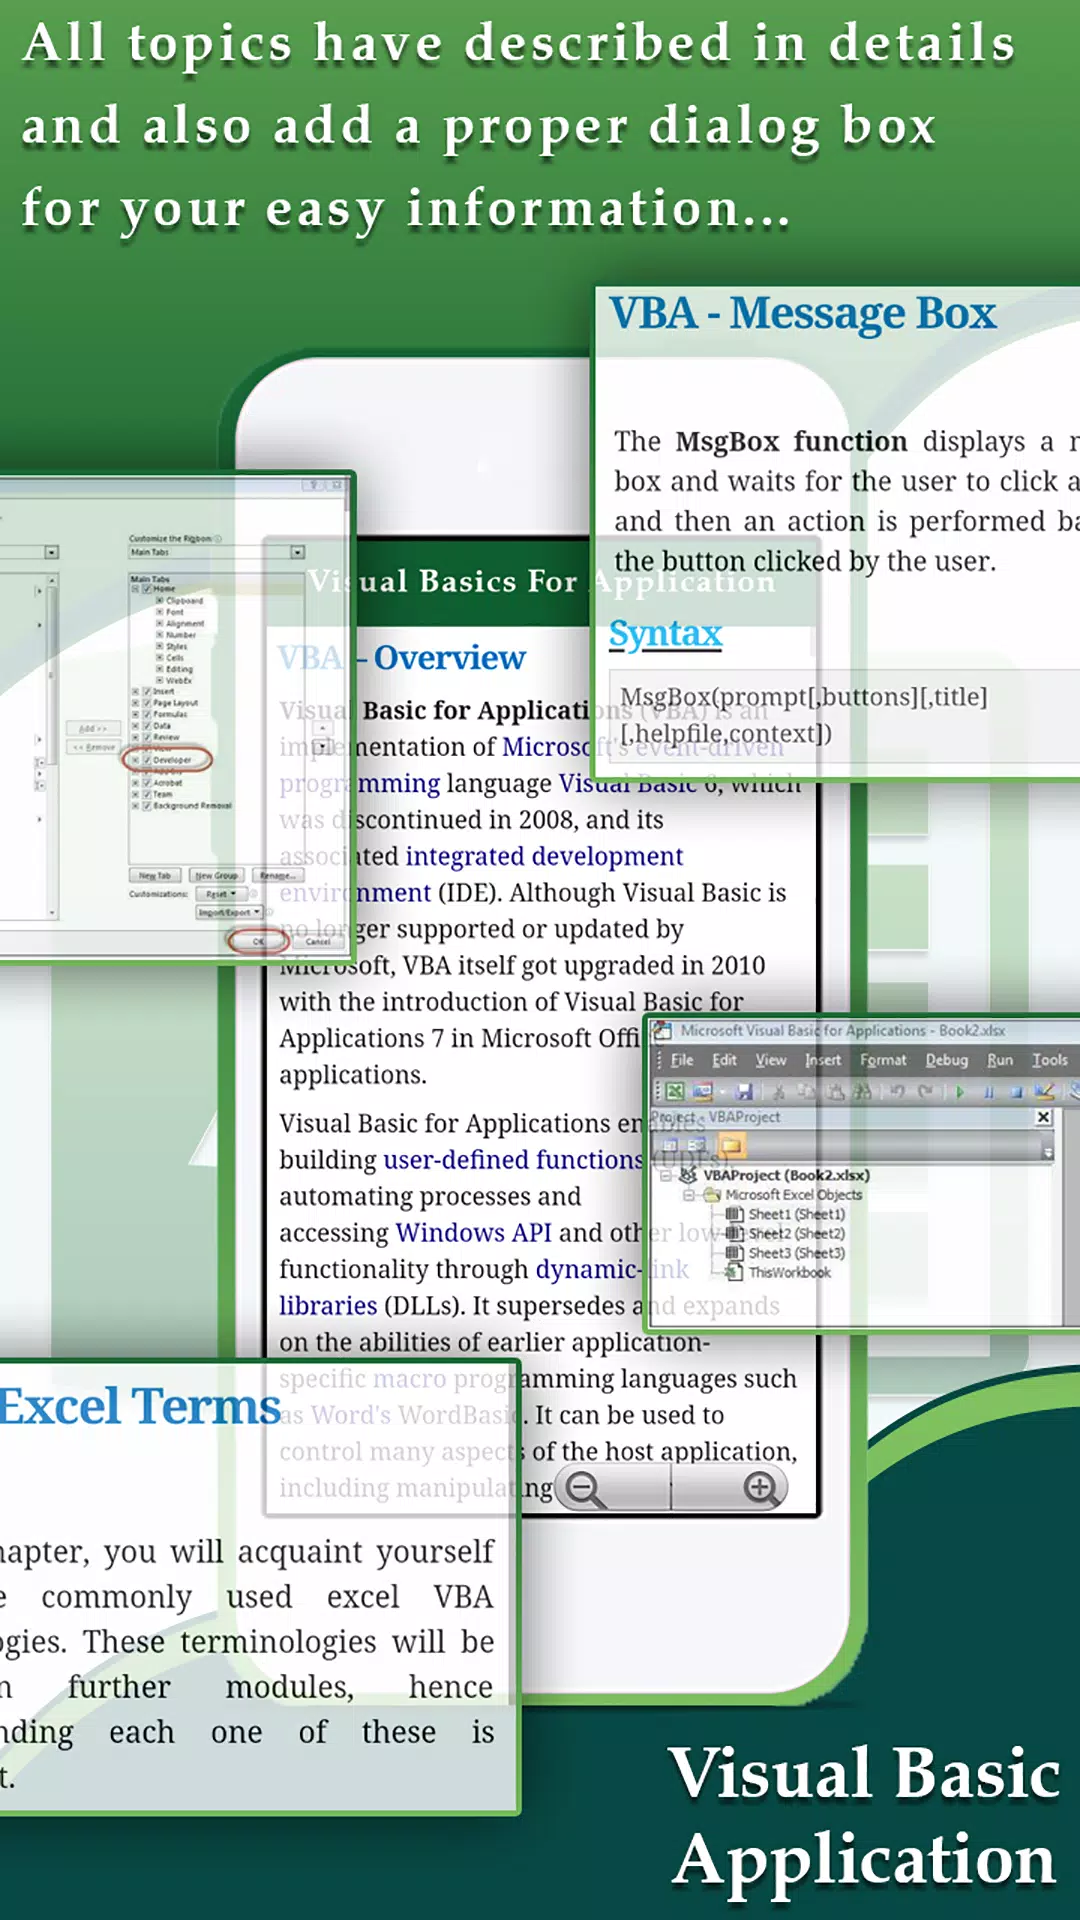Collapse the VBAProject (Book2.xlsx) tree node
Viewport: 1080px width, 1920px height.
[667, 1176]
